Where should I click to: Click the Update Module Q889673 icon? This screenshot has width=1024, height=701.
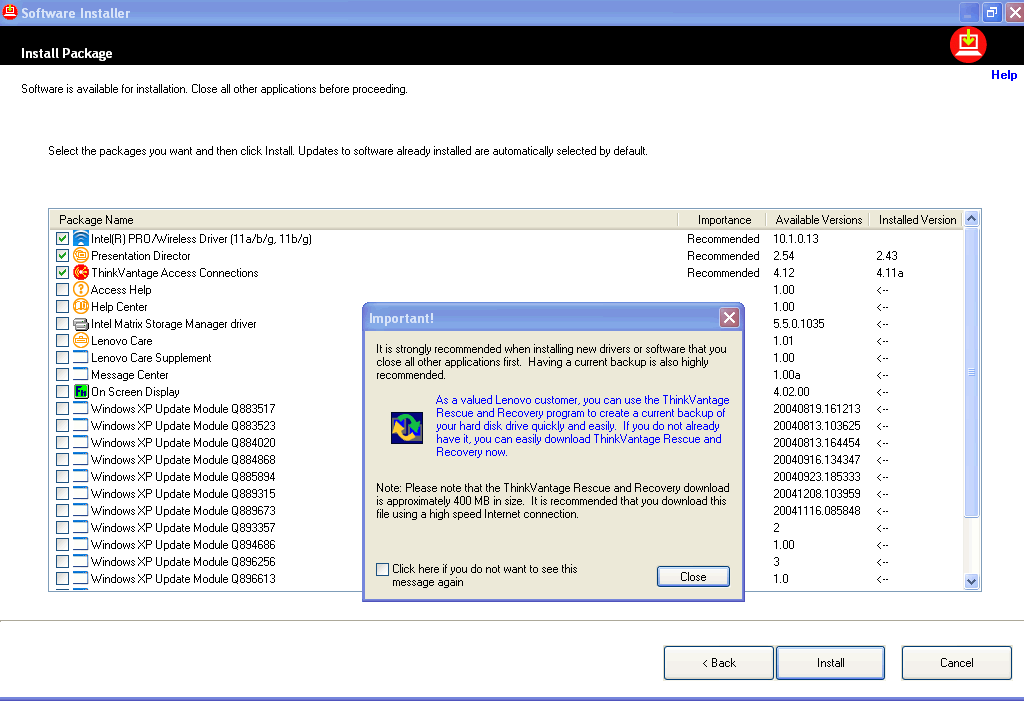coord(80,510)
